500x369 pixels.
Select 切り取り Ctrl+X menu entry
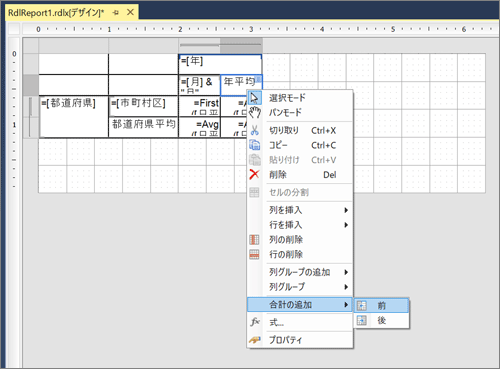[x=300, y=130]
